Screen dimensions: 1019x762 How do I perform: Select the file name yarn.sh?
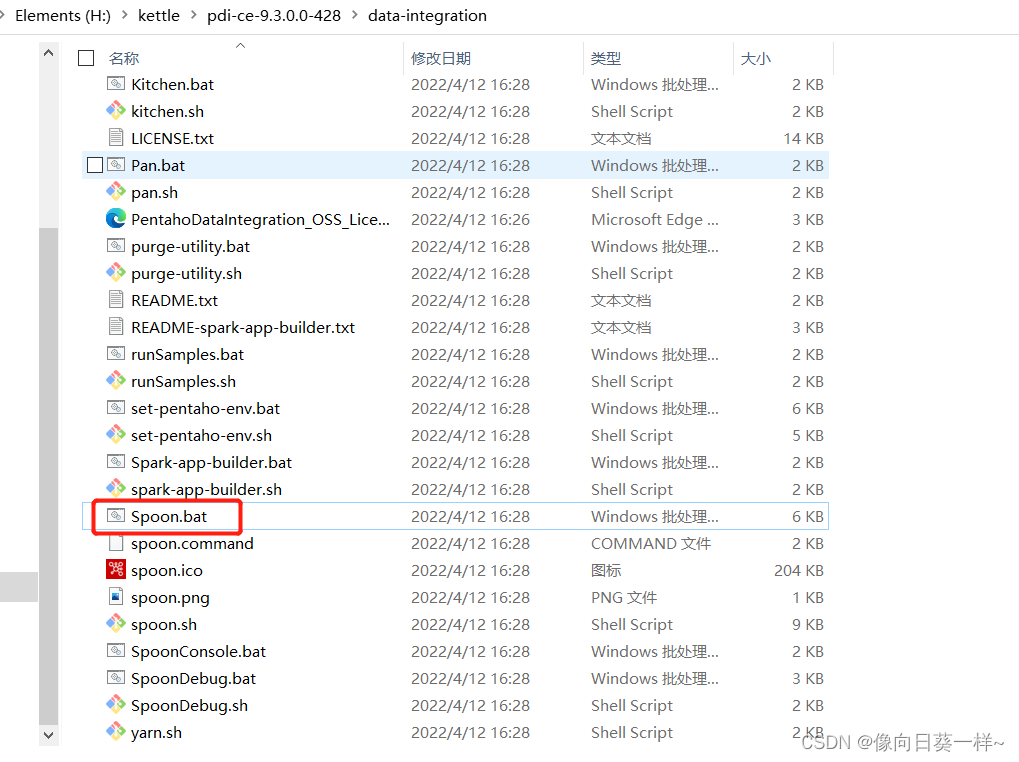[156, 733]
